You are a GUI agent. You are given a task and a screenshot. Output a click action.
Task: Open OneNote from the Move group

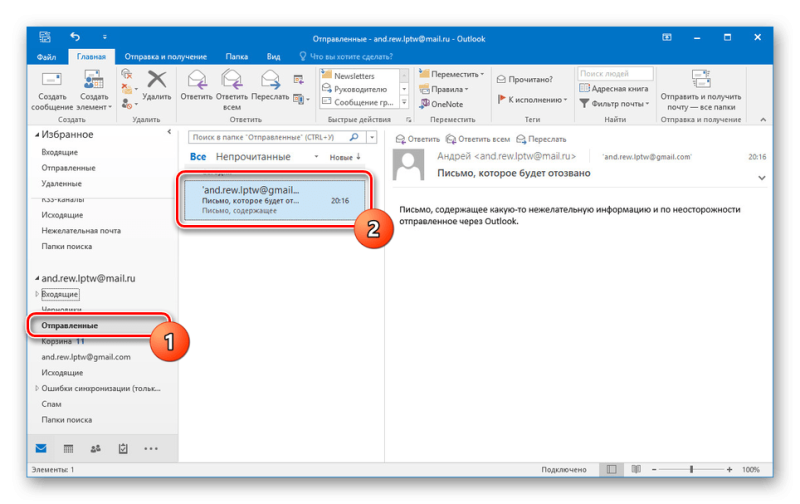pyautogui.click(x=442, y=104)
